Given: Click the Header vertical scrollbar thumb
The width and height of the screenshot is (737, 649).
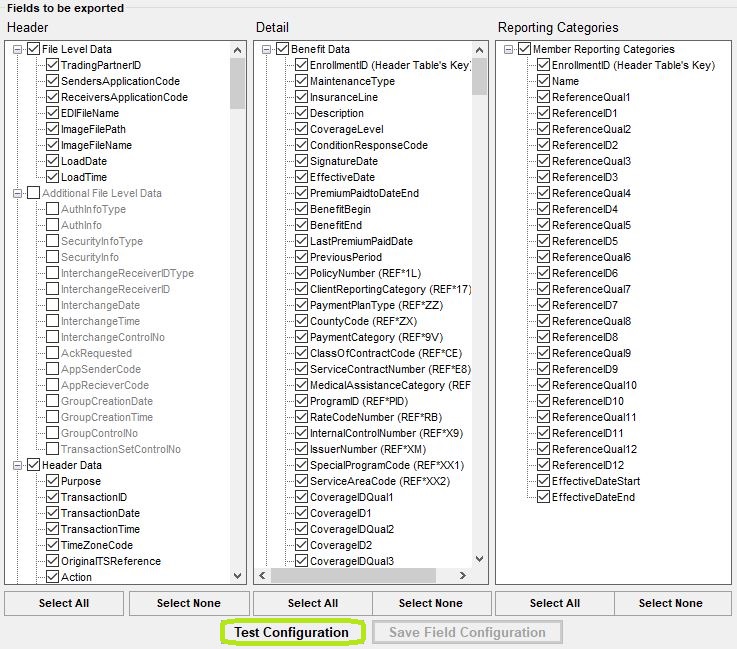Looking at the screenshot, I should (237, 83).
